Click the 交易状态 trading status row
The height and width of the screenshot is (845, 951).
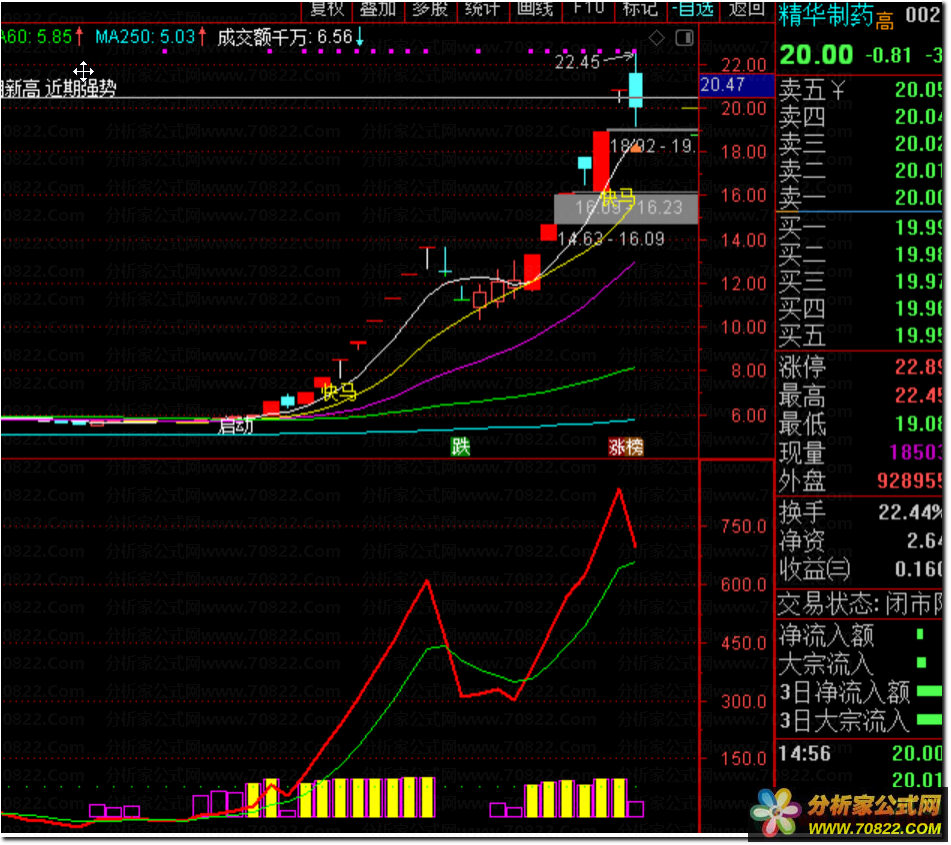[861, 604]
